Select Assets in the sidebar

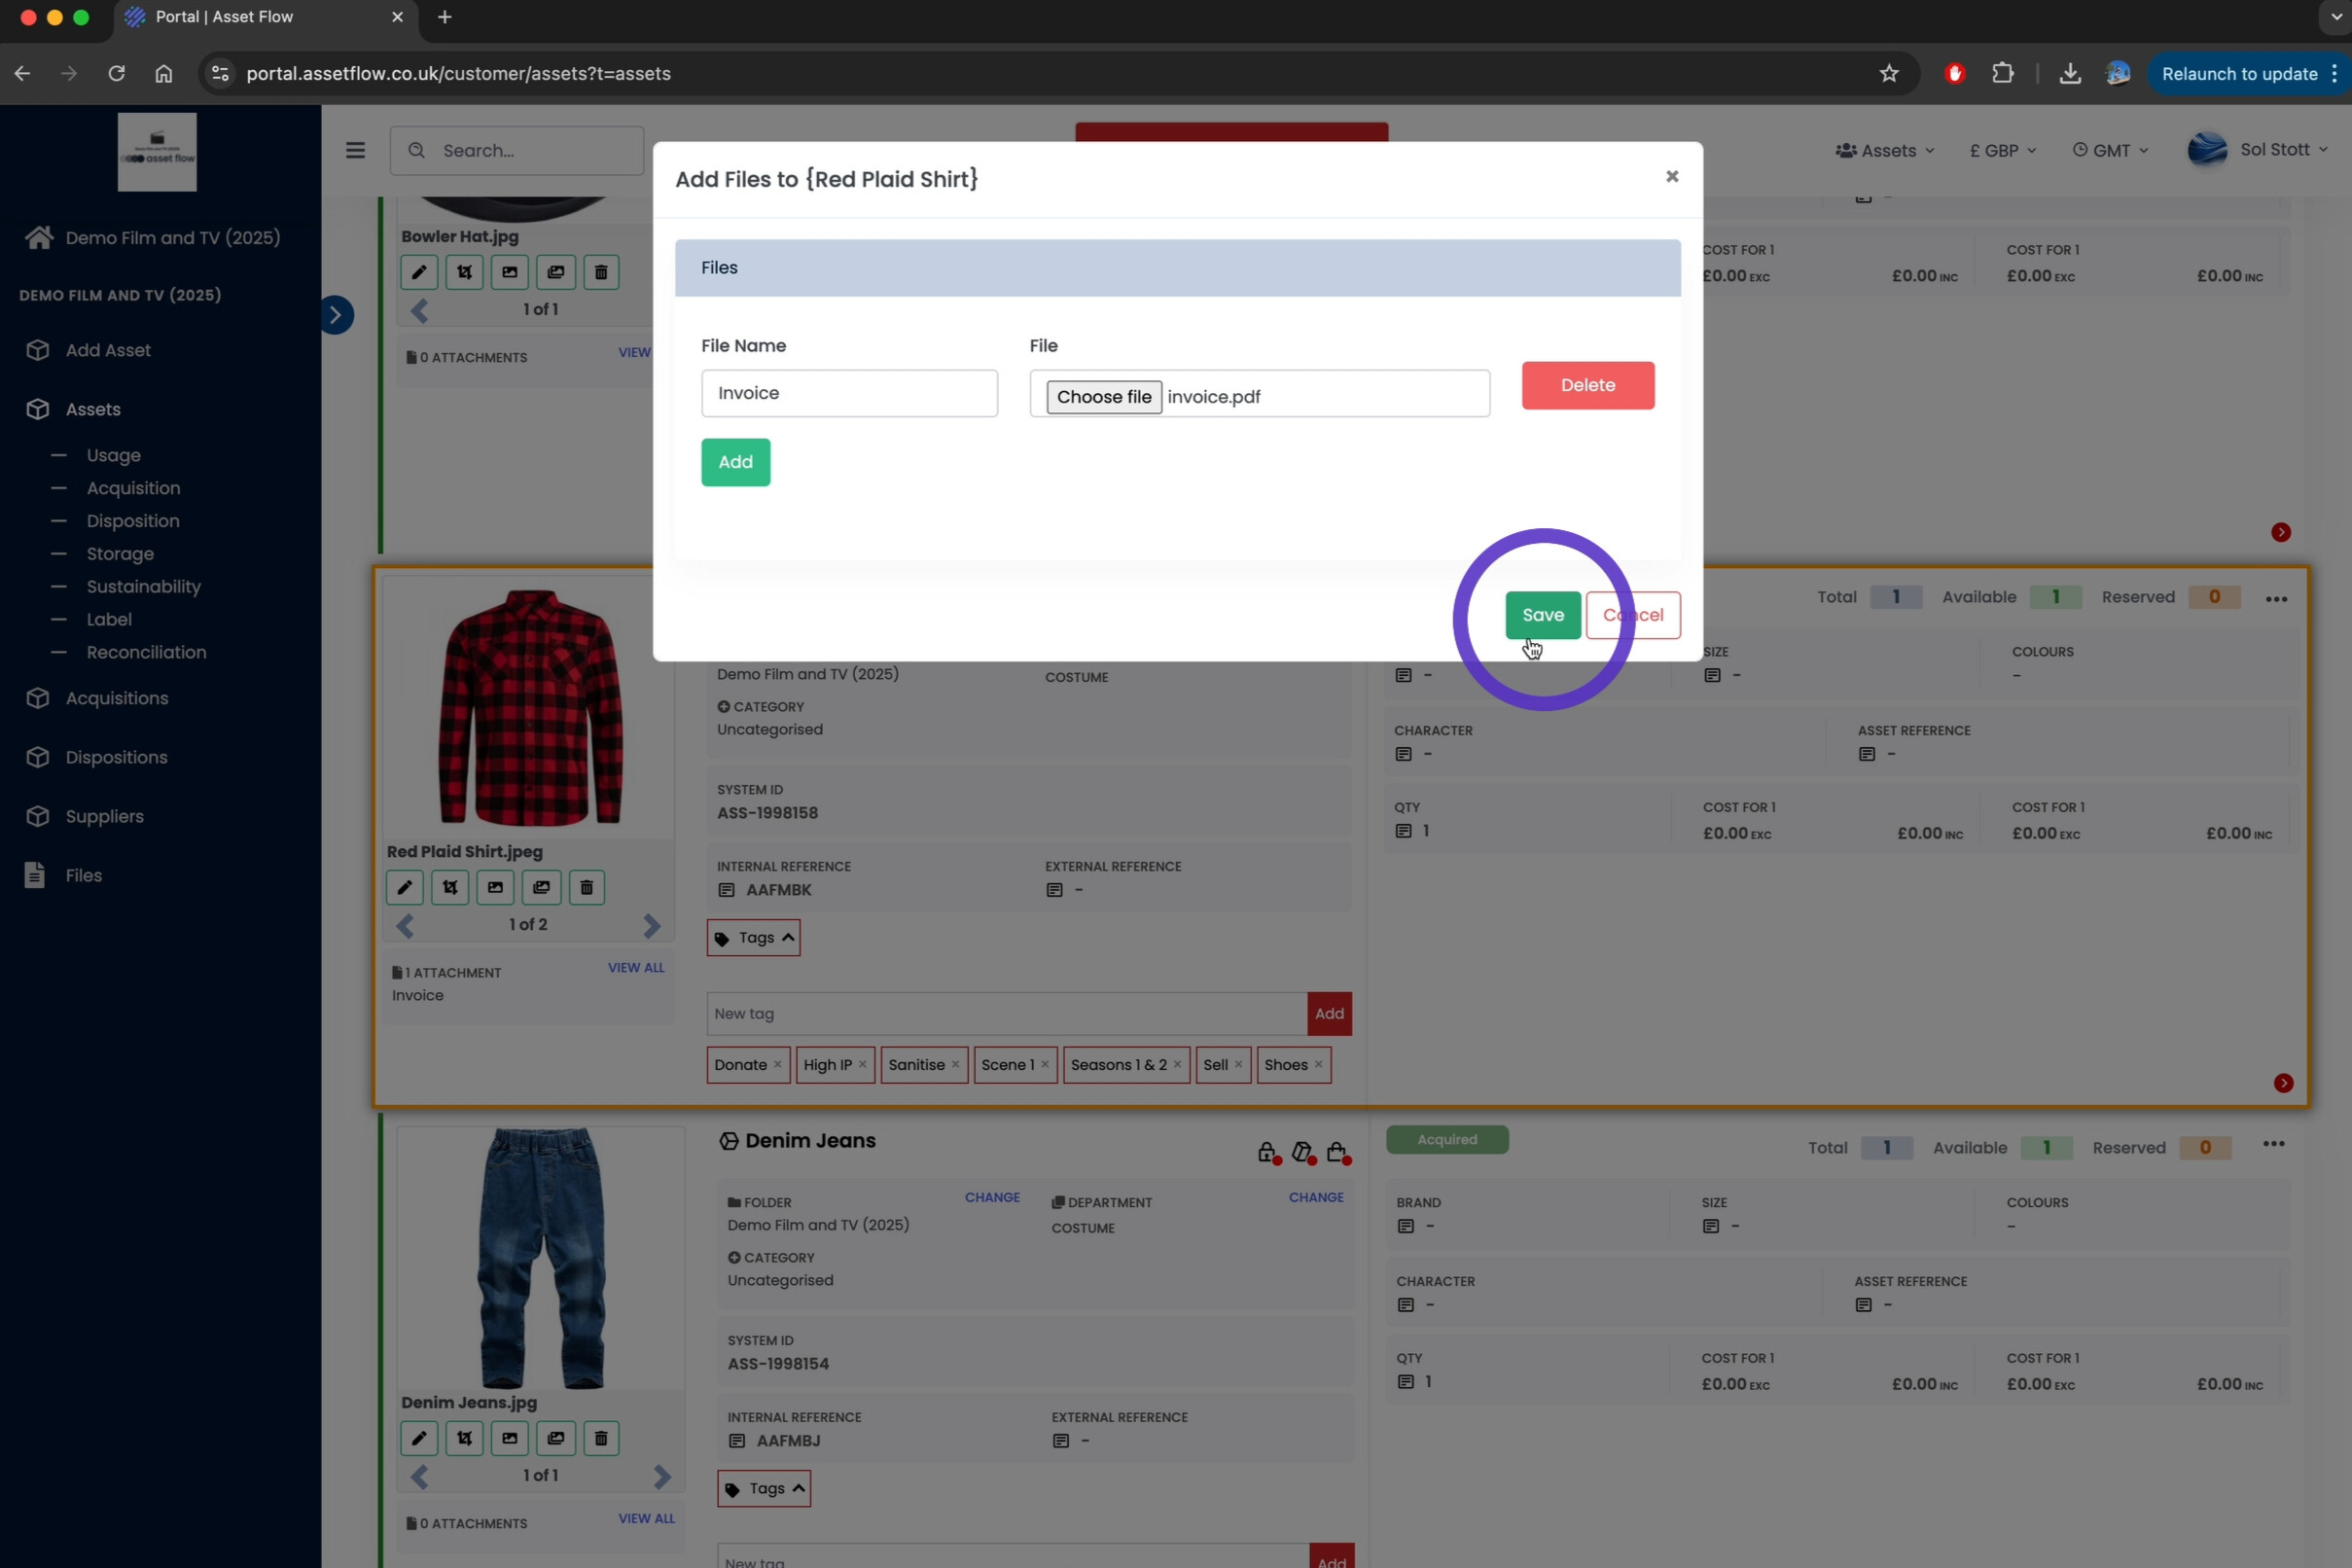[74, 410]
